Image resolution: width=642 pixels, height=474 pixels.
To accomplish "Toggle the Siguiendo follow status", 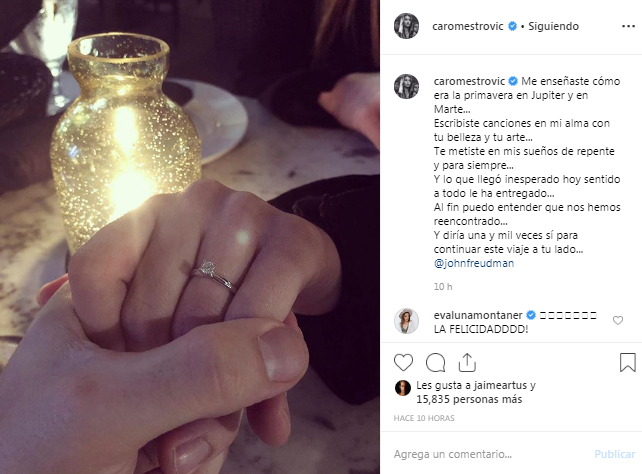I will (x=553, y=26).
